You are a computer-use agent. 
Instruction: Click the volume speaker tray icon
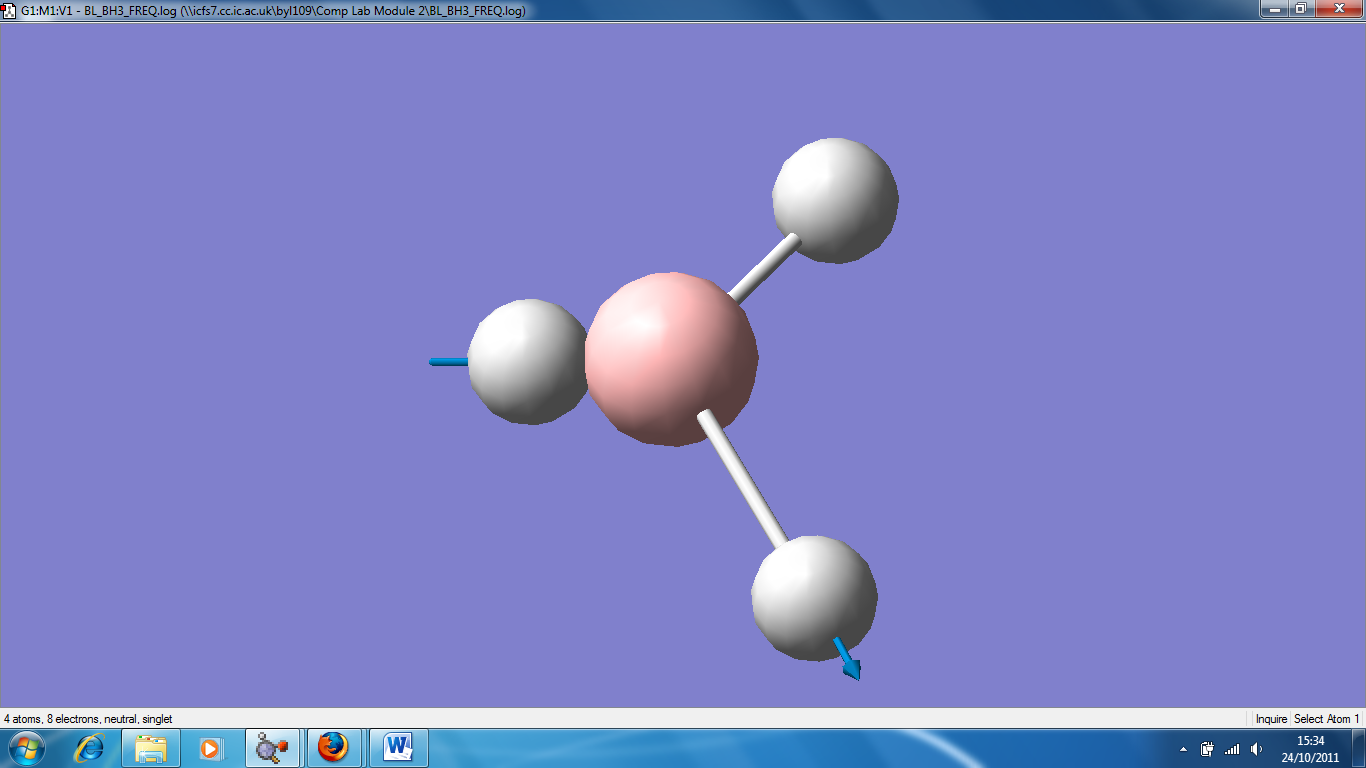tap(1257, 749)
